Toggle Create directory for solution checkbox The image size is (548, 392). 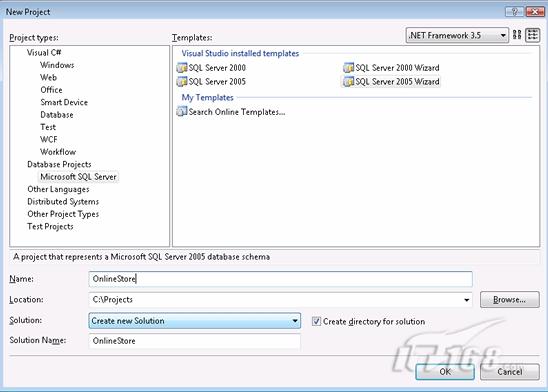tap(316, 321)
